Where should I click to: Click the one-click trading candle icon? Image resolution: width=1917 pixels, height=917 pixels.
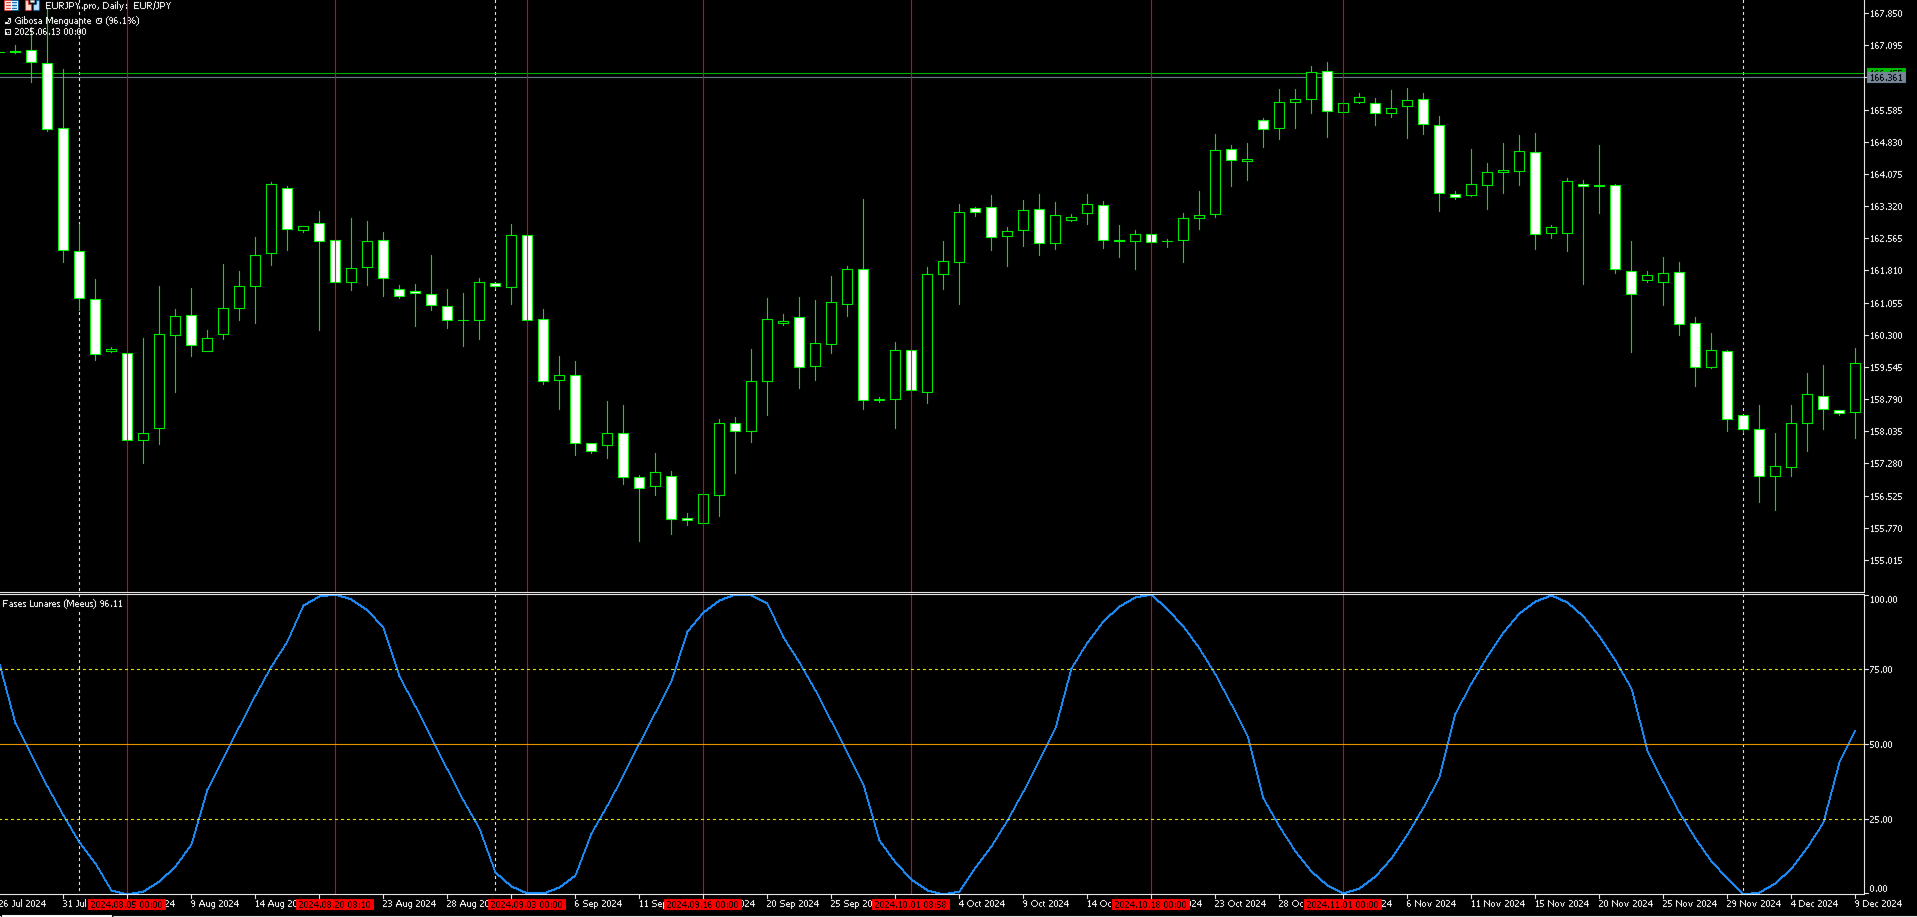[32, 5]
